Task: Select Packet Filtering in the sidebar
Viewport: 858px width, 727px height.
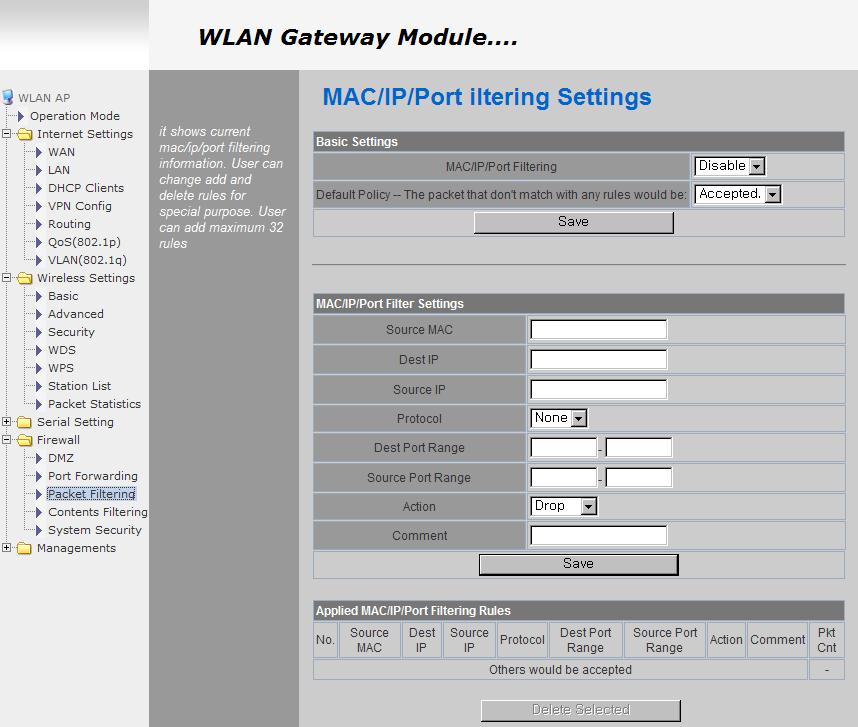Action: [92, 494]
